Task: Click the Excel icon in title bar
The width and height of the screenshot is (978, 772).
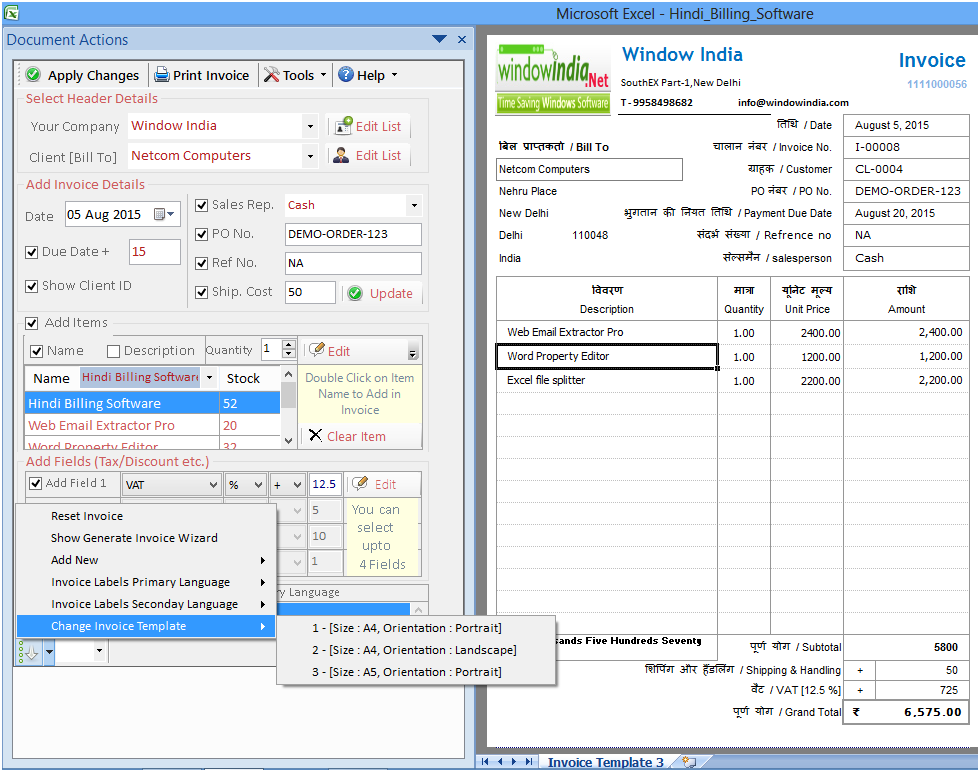Action: point(11,12)
